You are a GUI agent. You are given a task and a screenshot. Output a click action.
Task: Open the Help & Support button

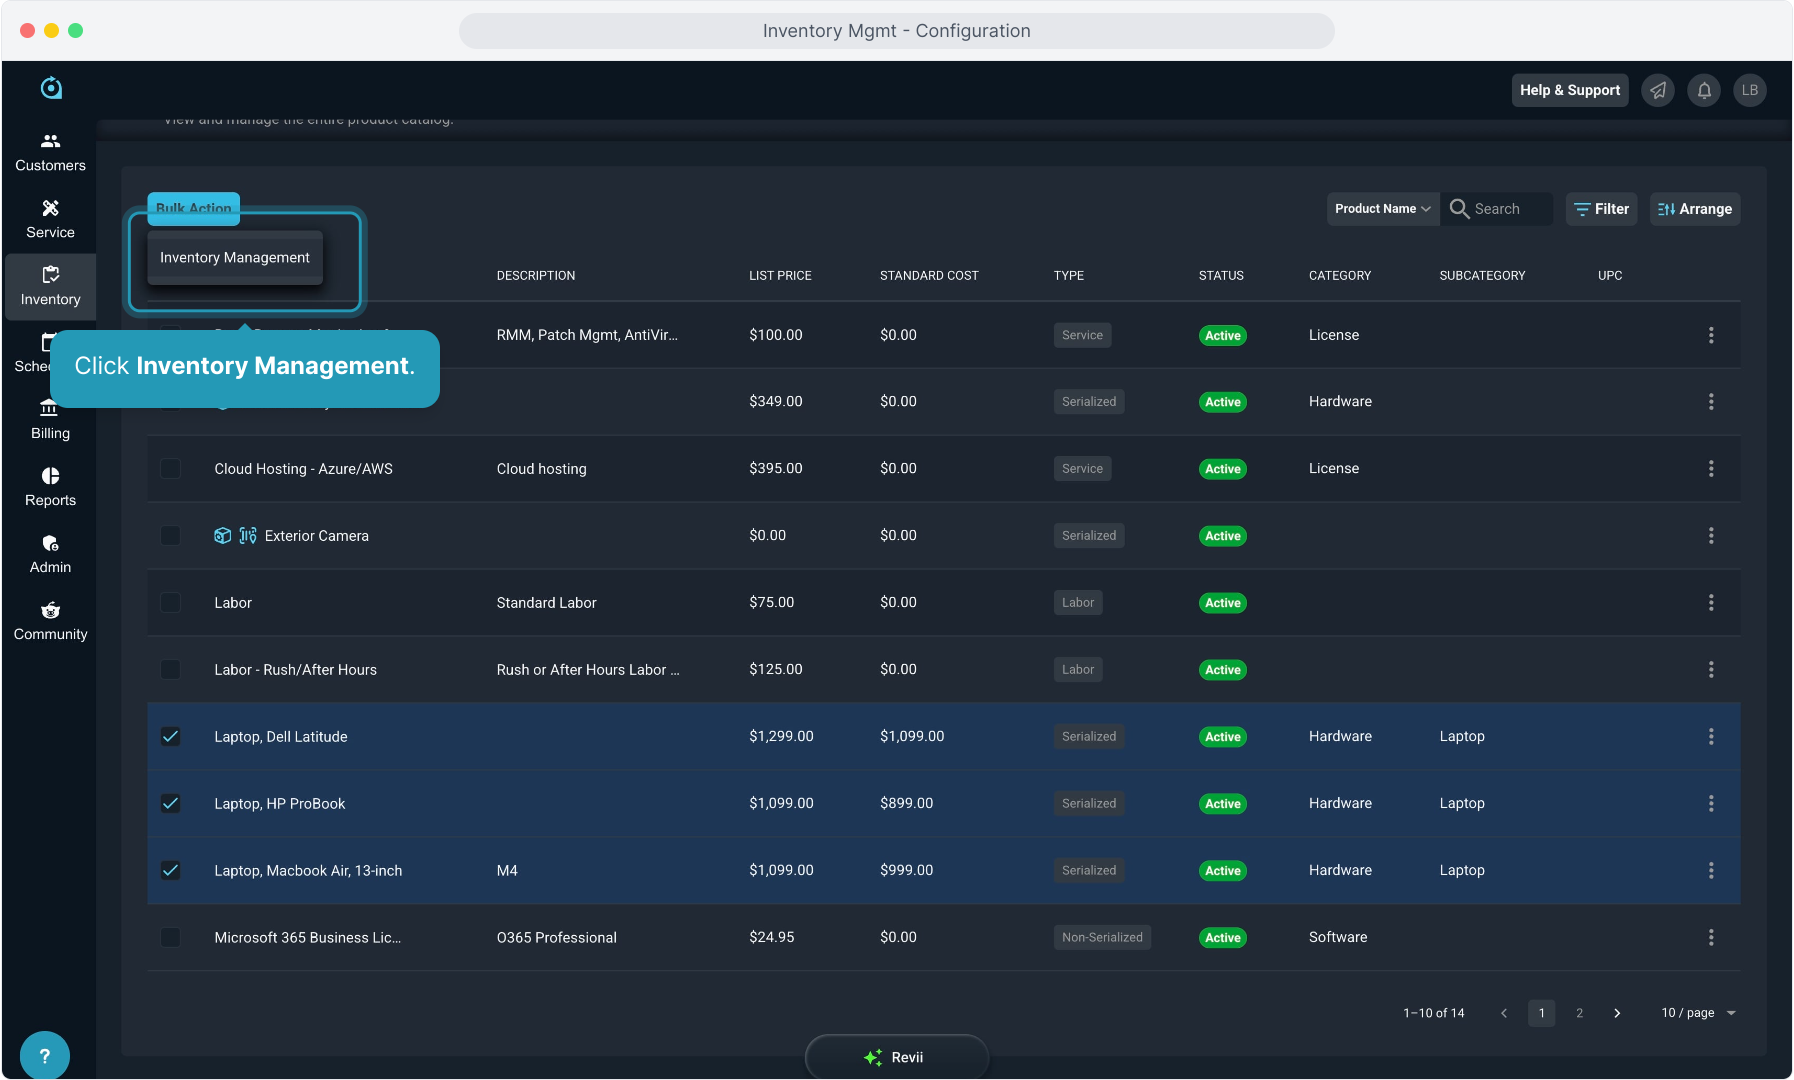tap(1569, 90)
